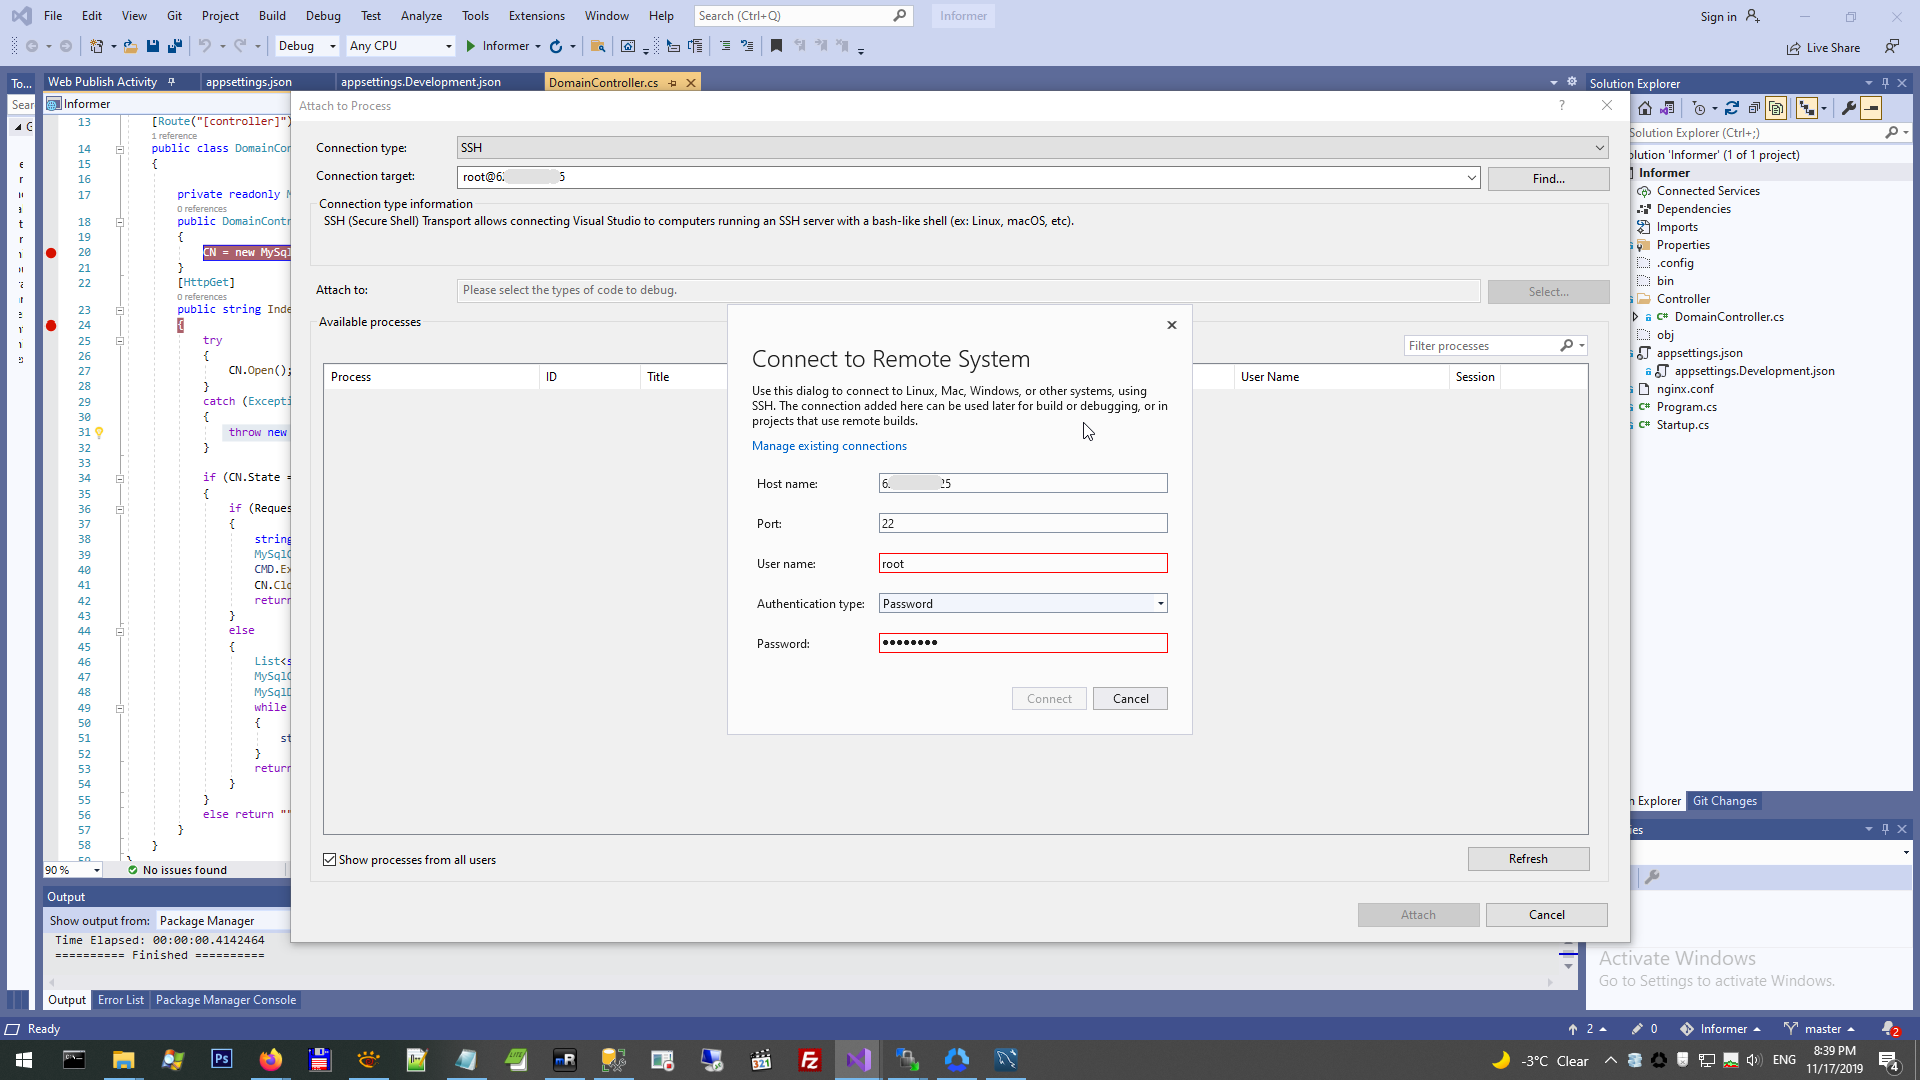Open the Authentication type dropdown
1920x1080 pixels.
tap(1160, 604)
